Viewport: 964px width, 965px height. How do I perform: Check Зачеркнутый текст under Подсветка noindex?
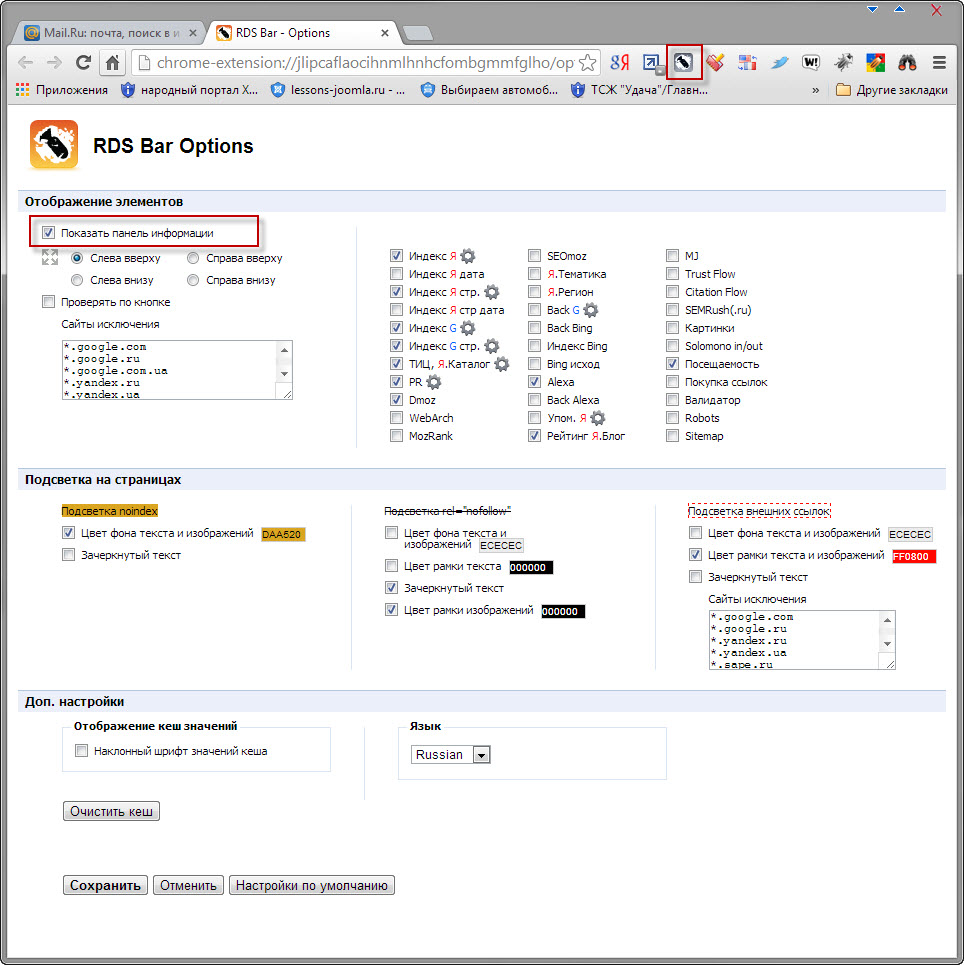(68, 555)
